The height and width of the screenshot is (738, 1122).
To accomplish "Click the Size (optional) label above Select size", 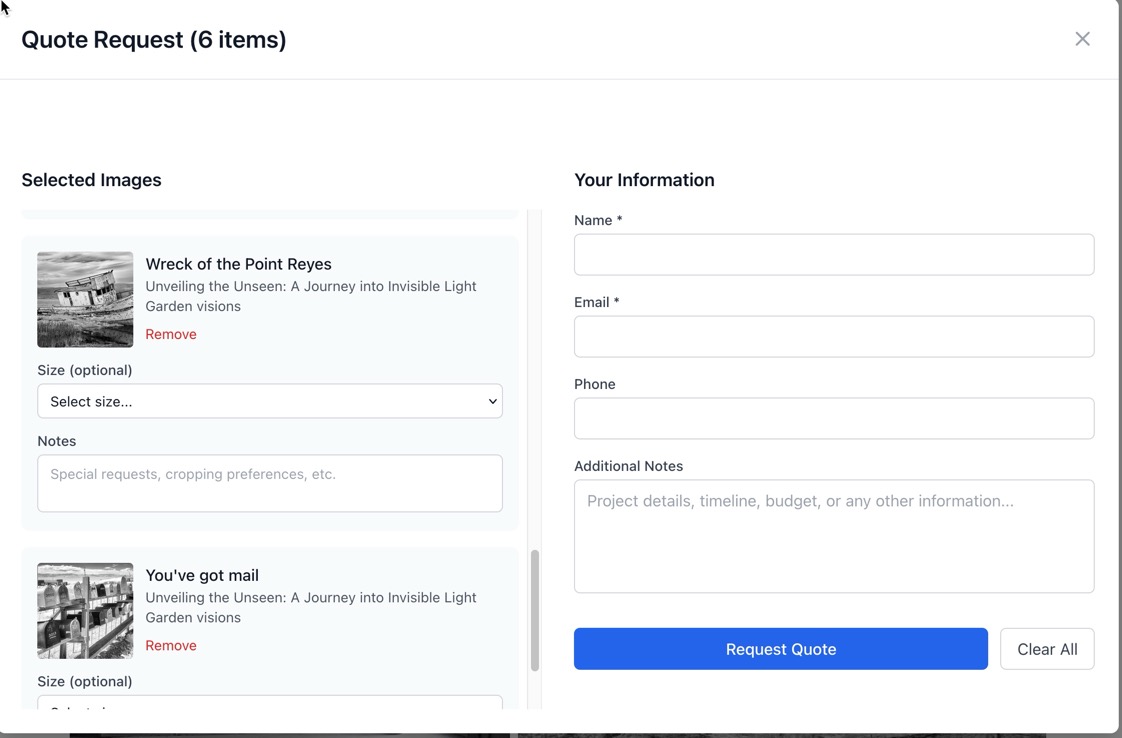I will [x=85, y=370].
